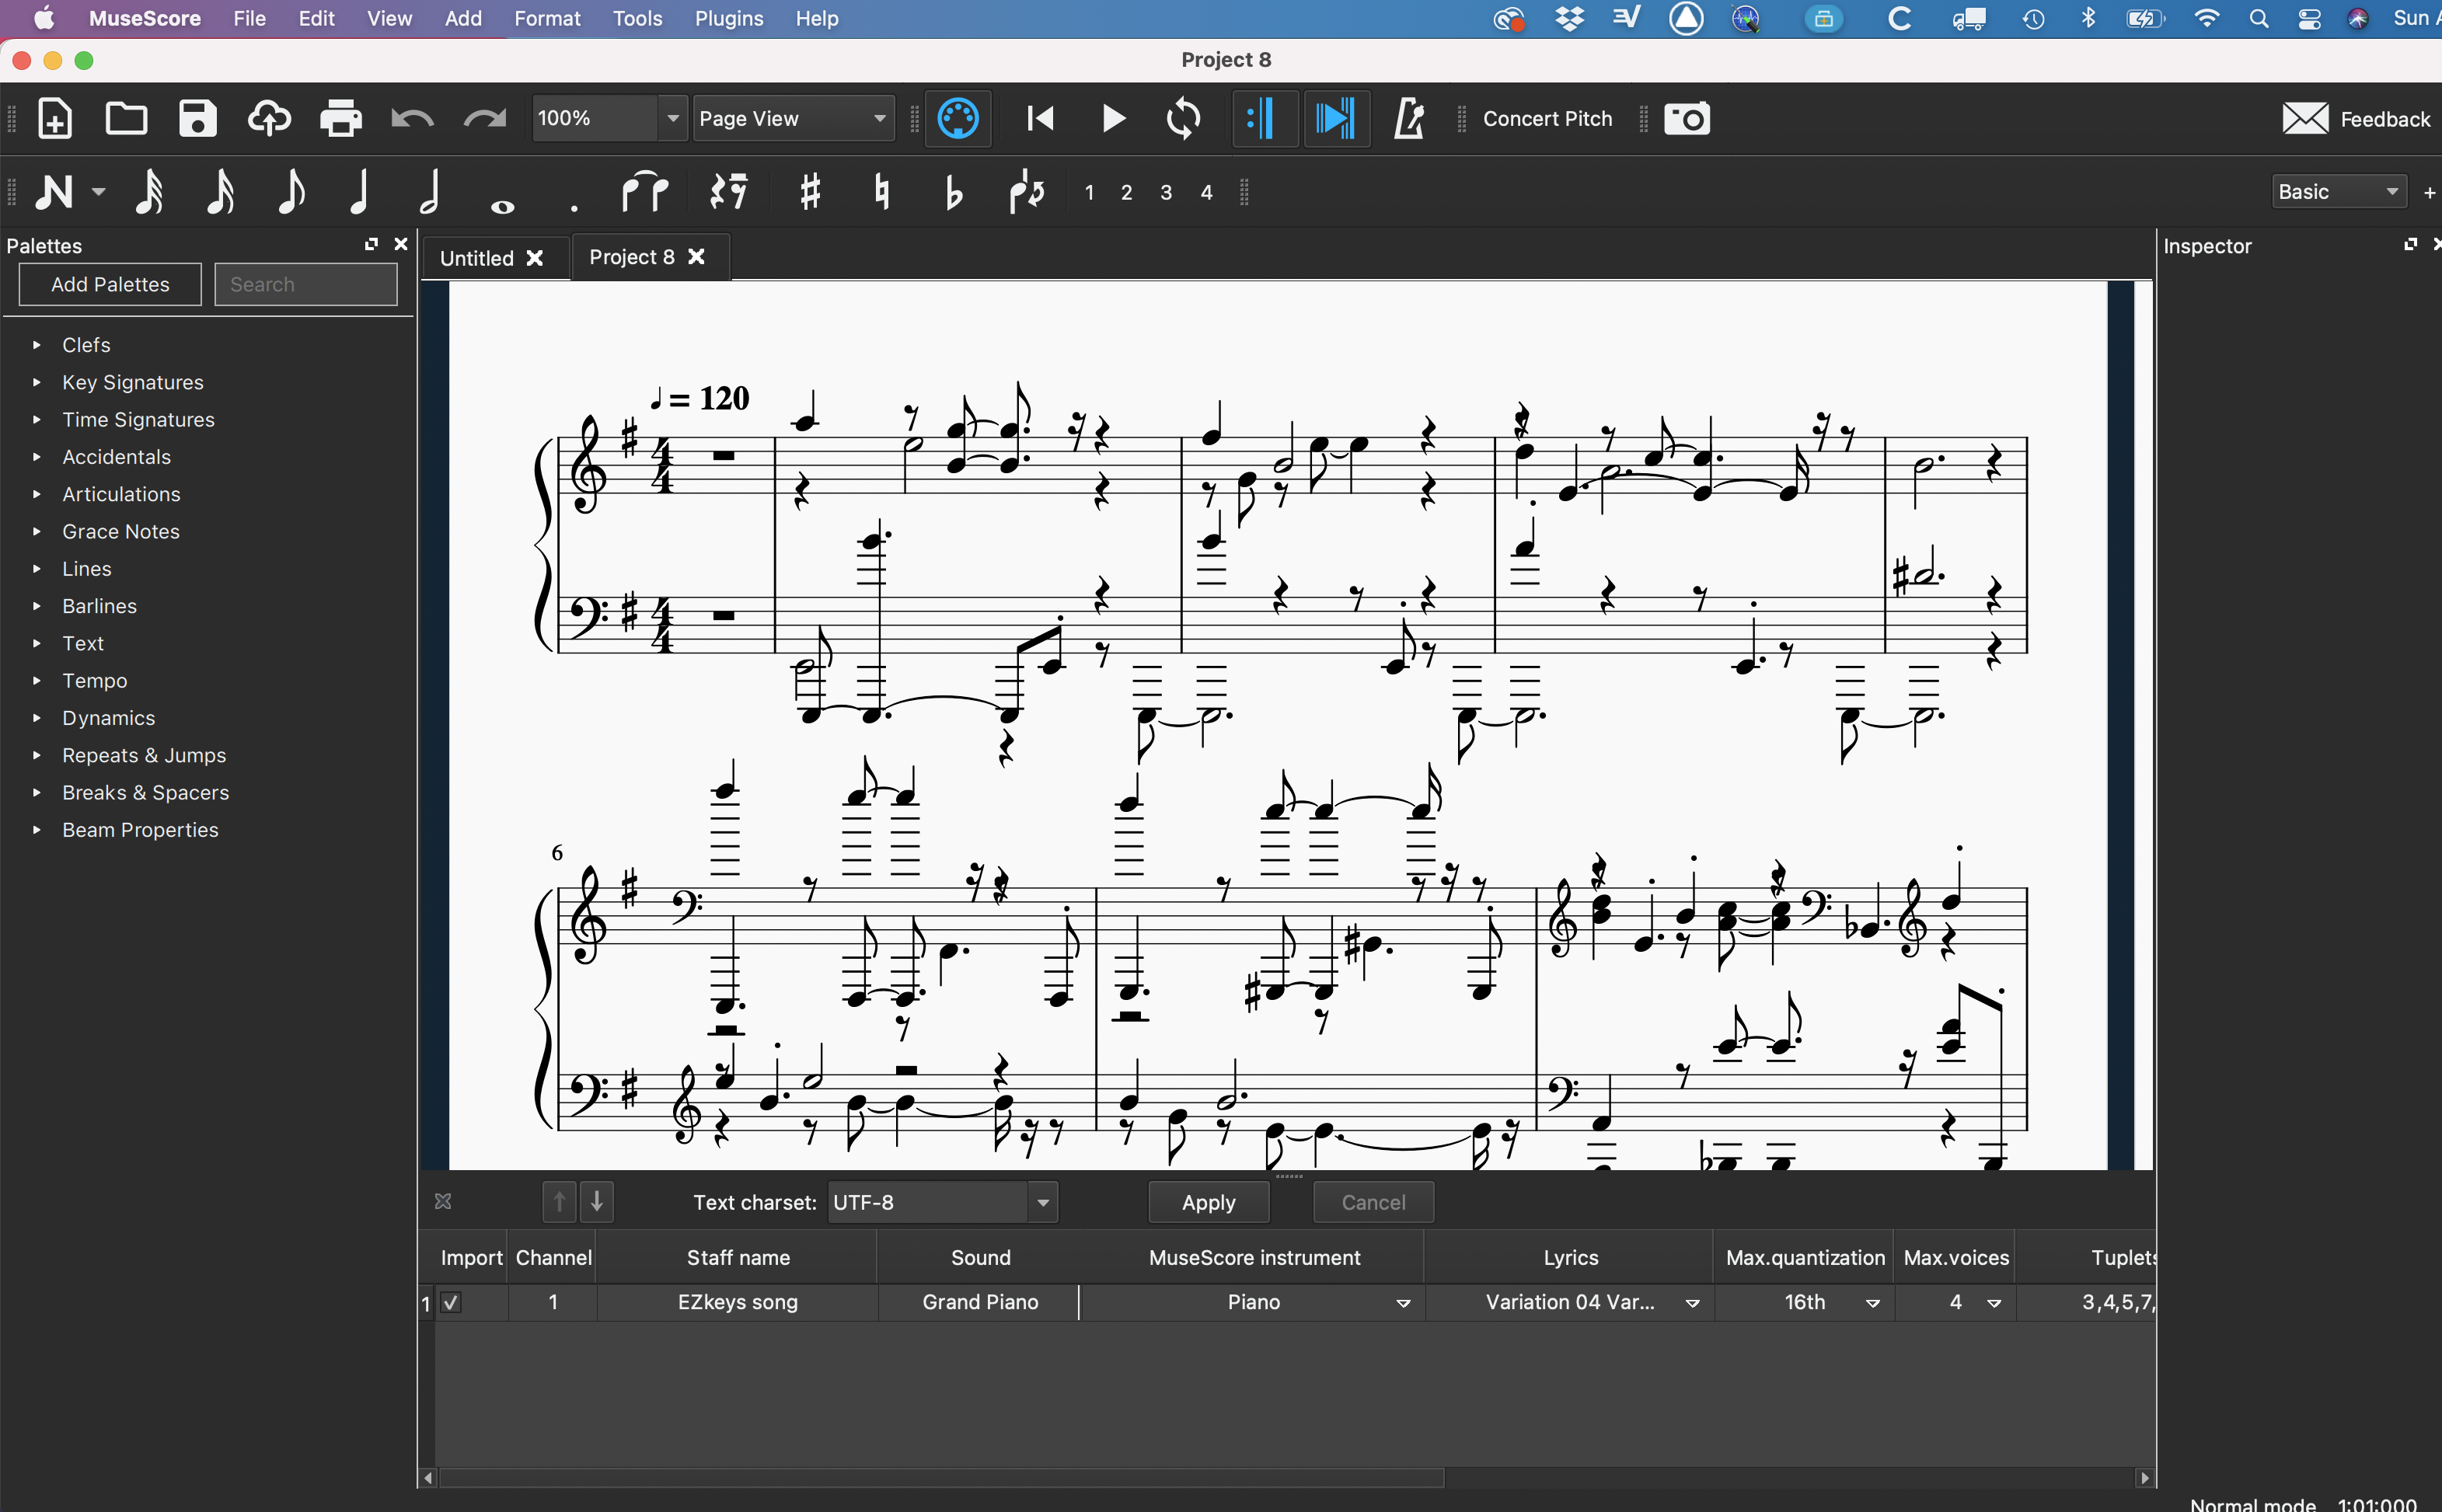This screenshot has width=2442, height=1512.
Task: Save the score with the floppy disk icon
Action: (197, 119)
